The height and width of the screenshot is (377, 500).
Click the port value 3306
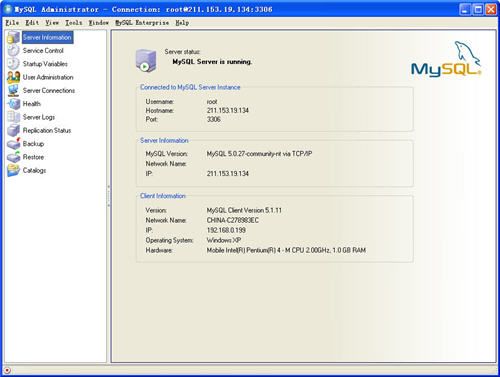point(214,119)
